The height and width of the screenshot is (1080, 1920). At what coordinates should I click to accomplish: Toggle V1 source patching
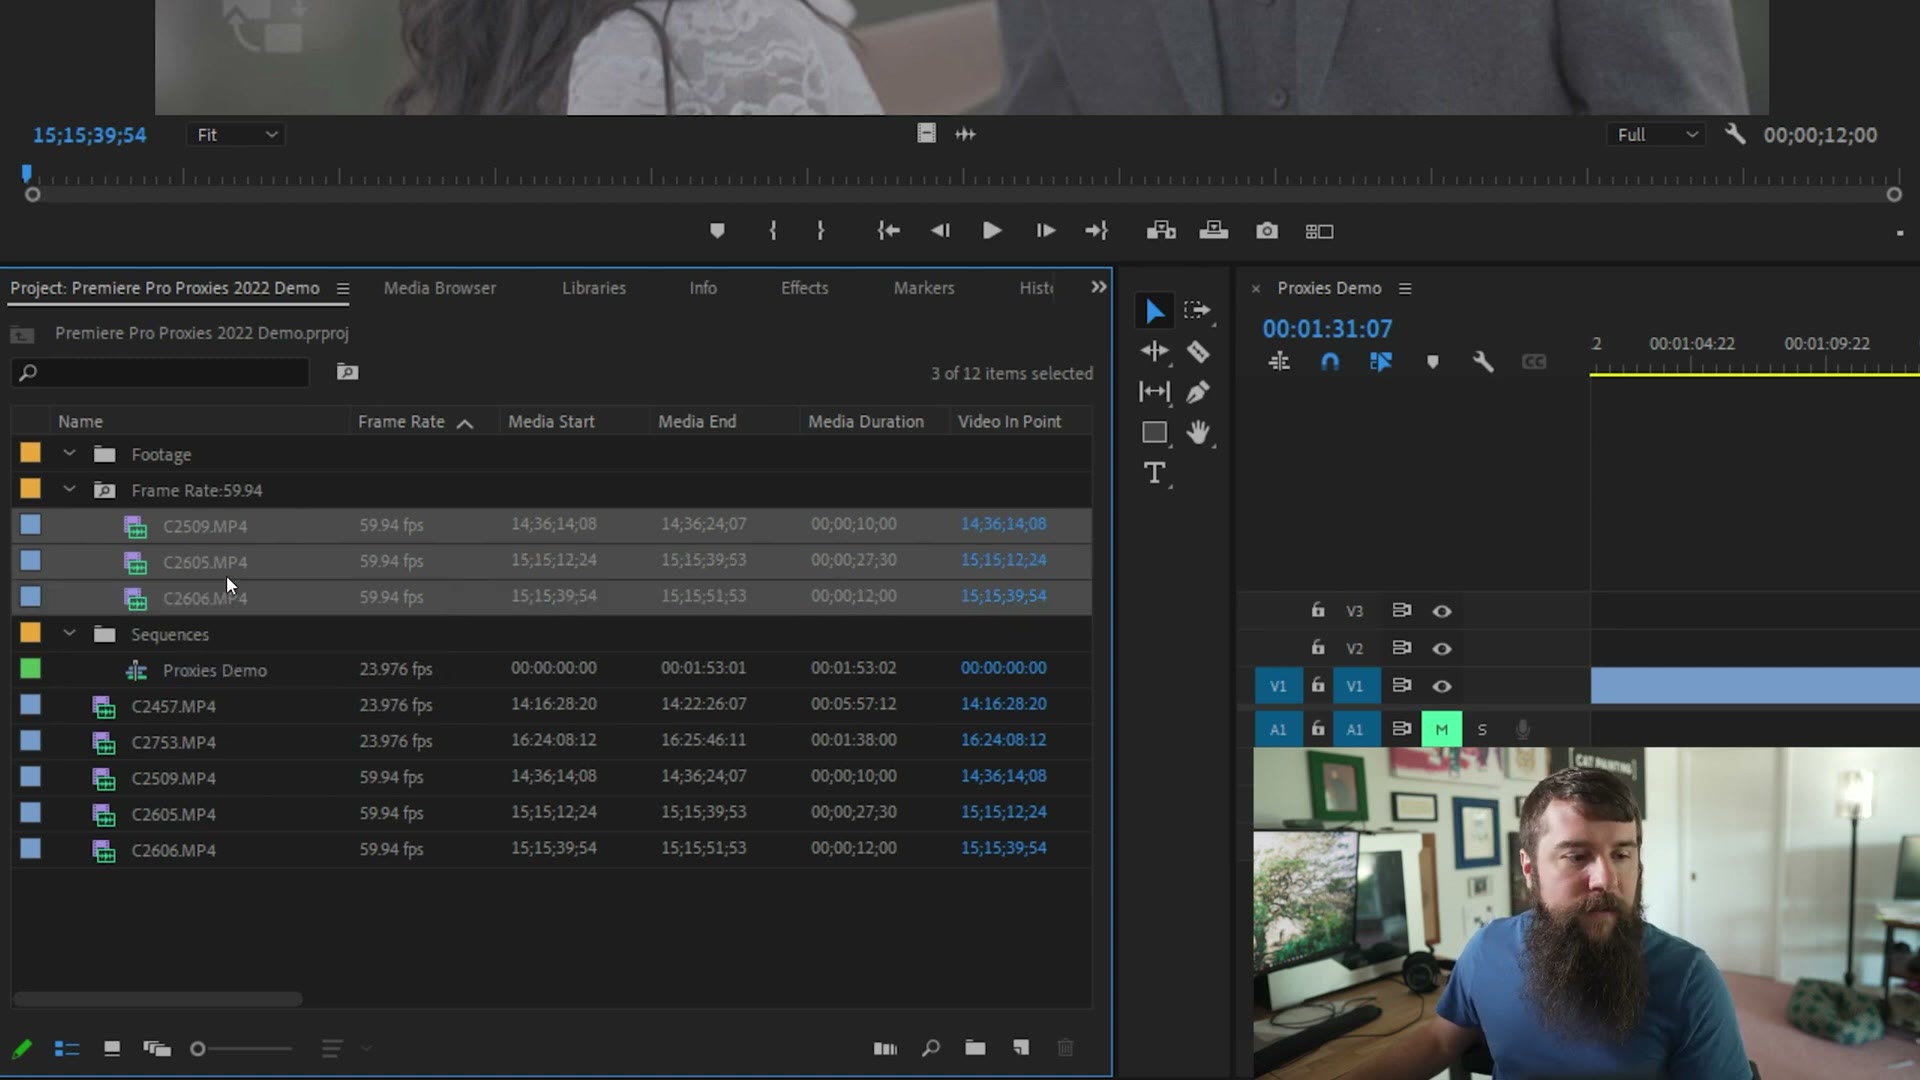coord(1278,686)
